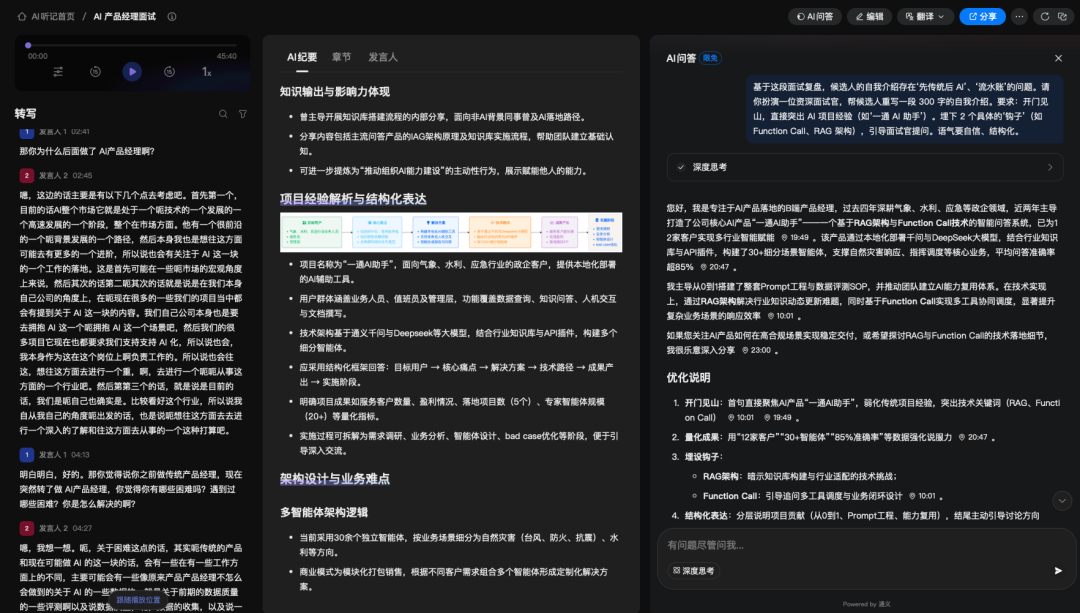
Task: Toggle 深度思考 mode in the input box
Action: [x=694, y=570]
